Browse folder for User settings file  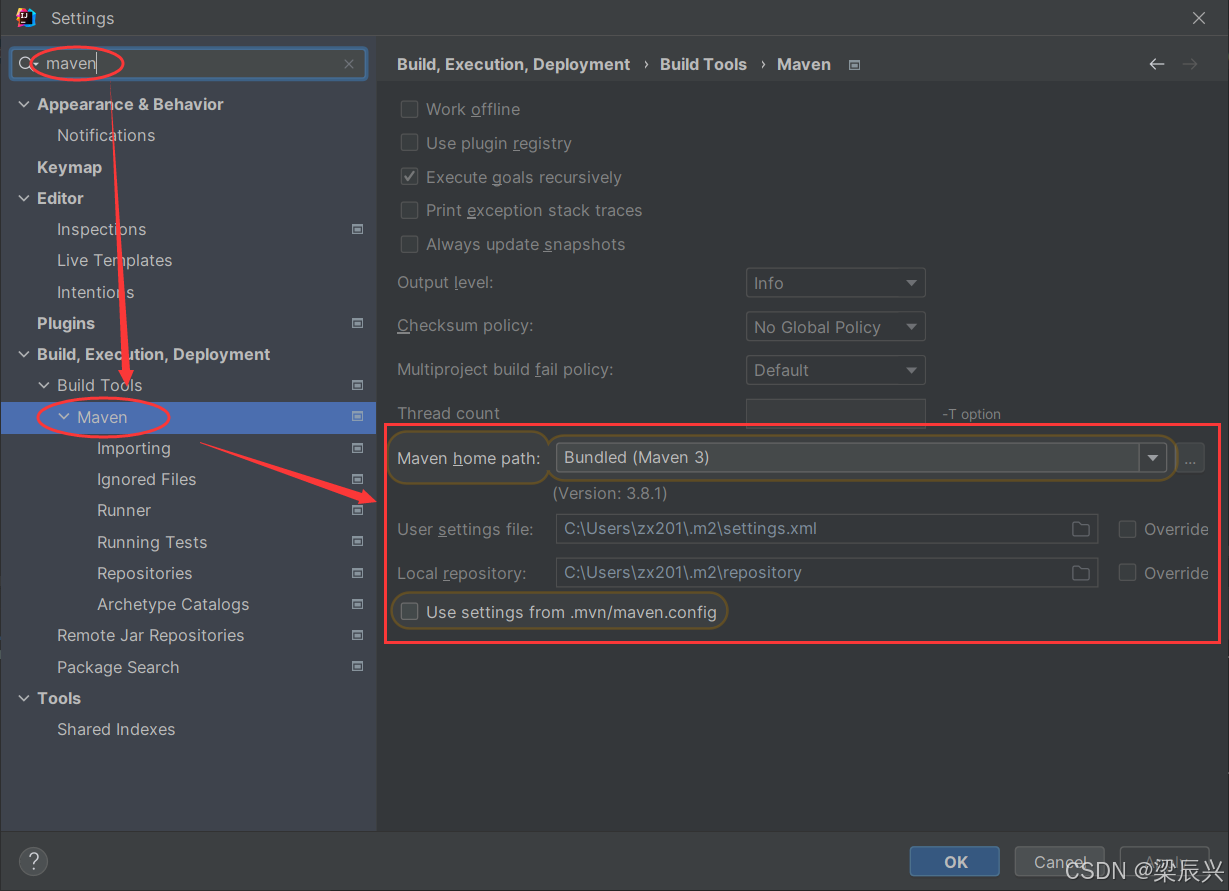[x=1081, y=529]
